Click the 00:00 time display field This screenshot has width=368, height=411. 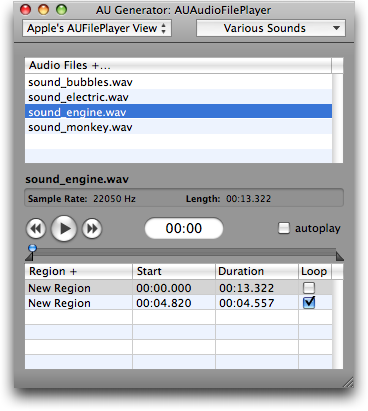pyautogui.click(x=184, y=228)
